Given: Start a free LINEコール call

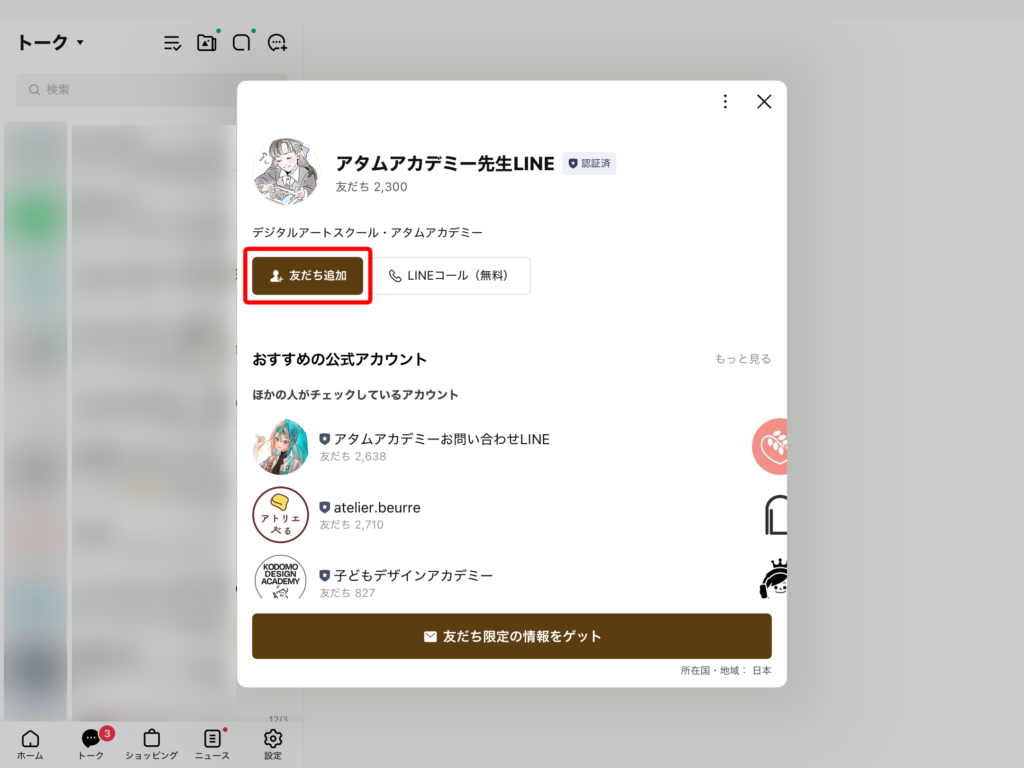Looking at the screenshot, I should (451, 276).
